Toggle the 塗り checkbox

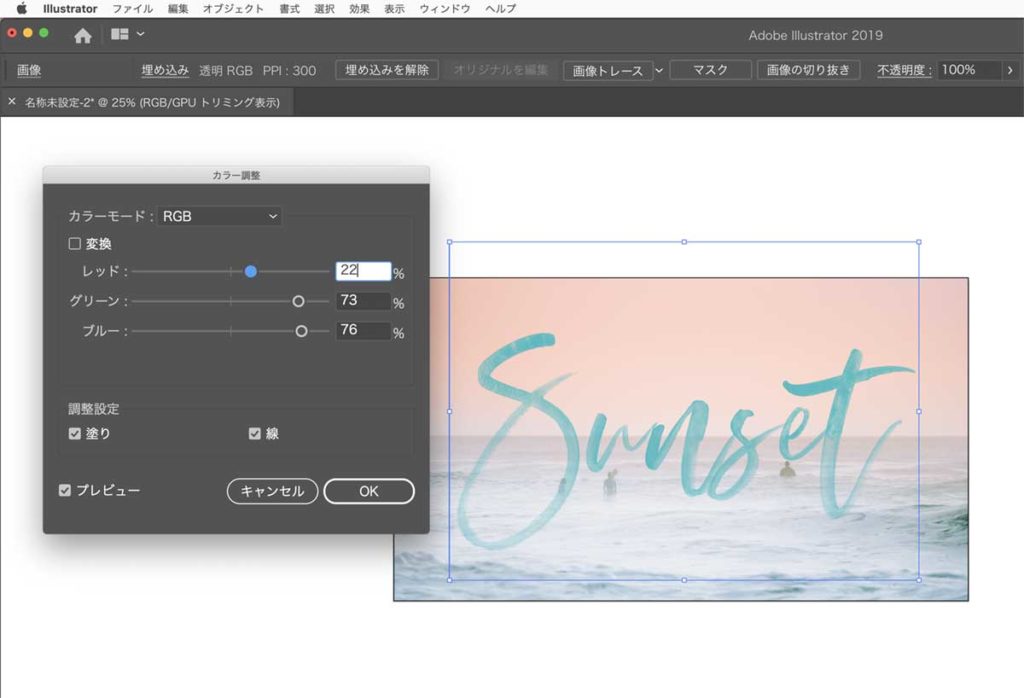pyautogui.click(x=74, y=434)
